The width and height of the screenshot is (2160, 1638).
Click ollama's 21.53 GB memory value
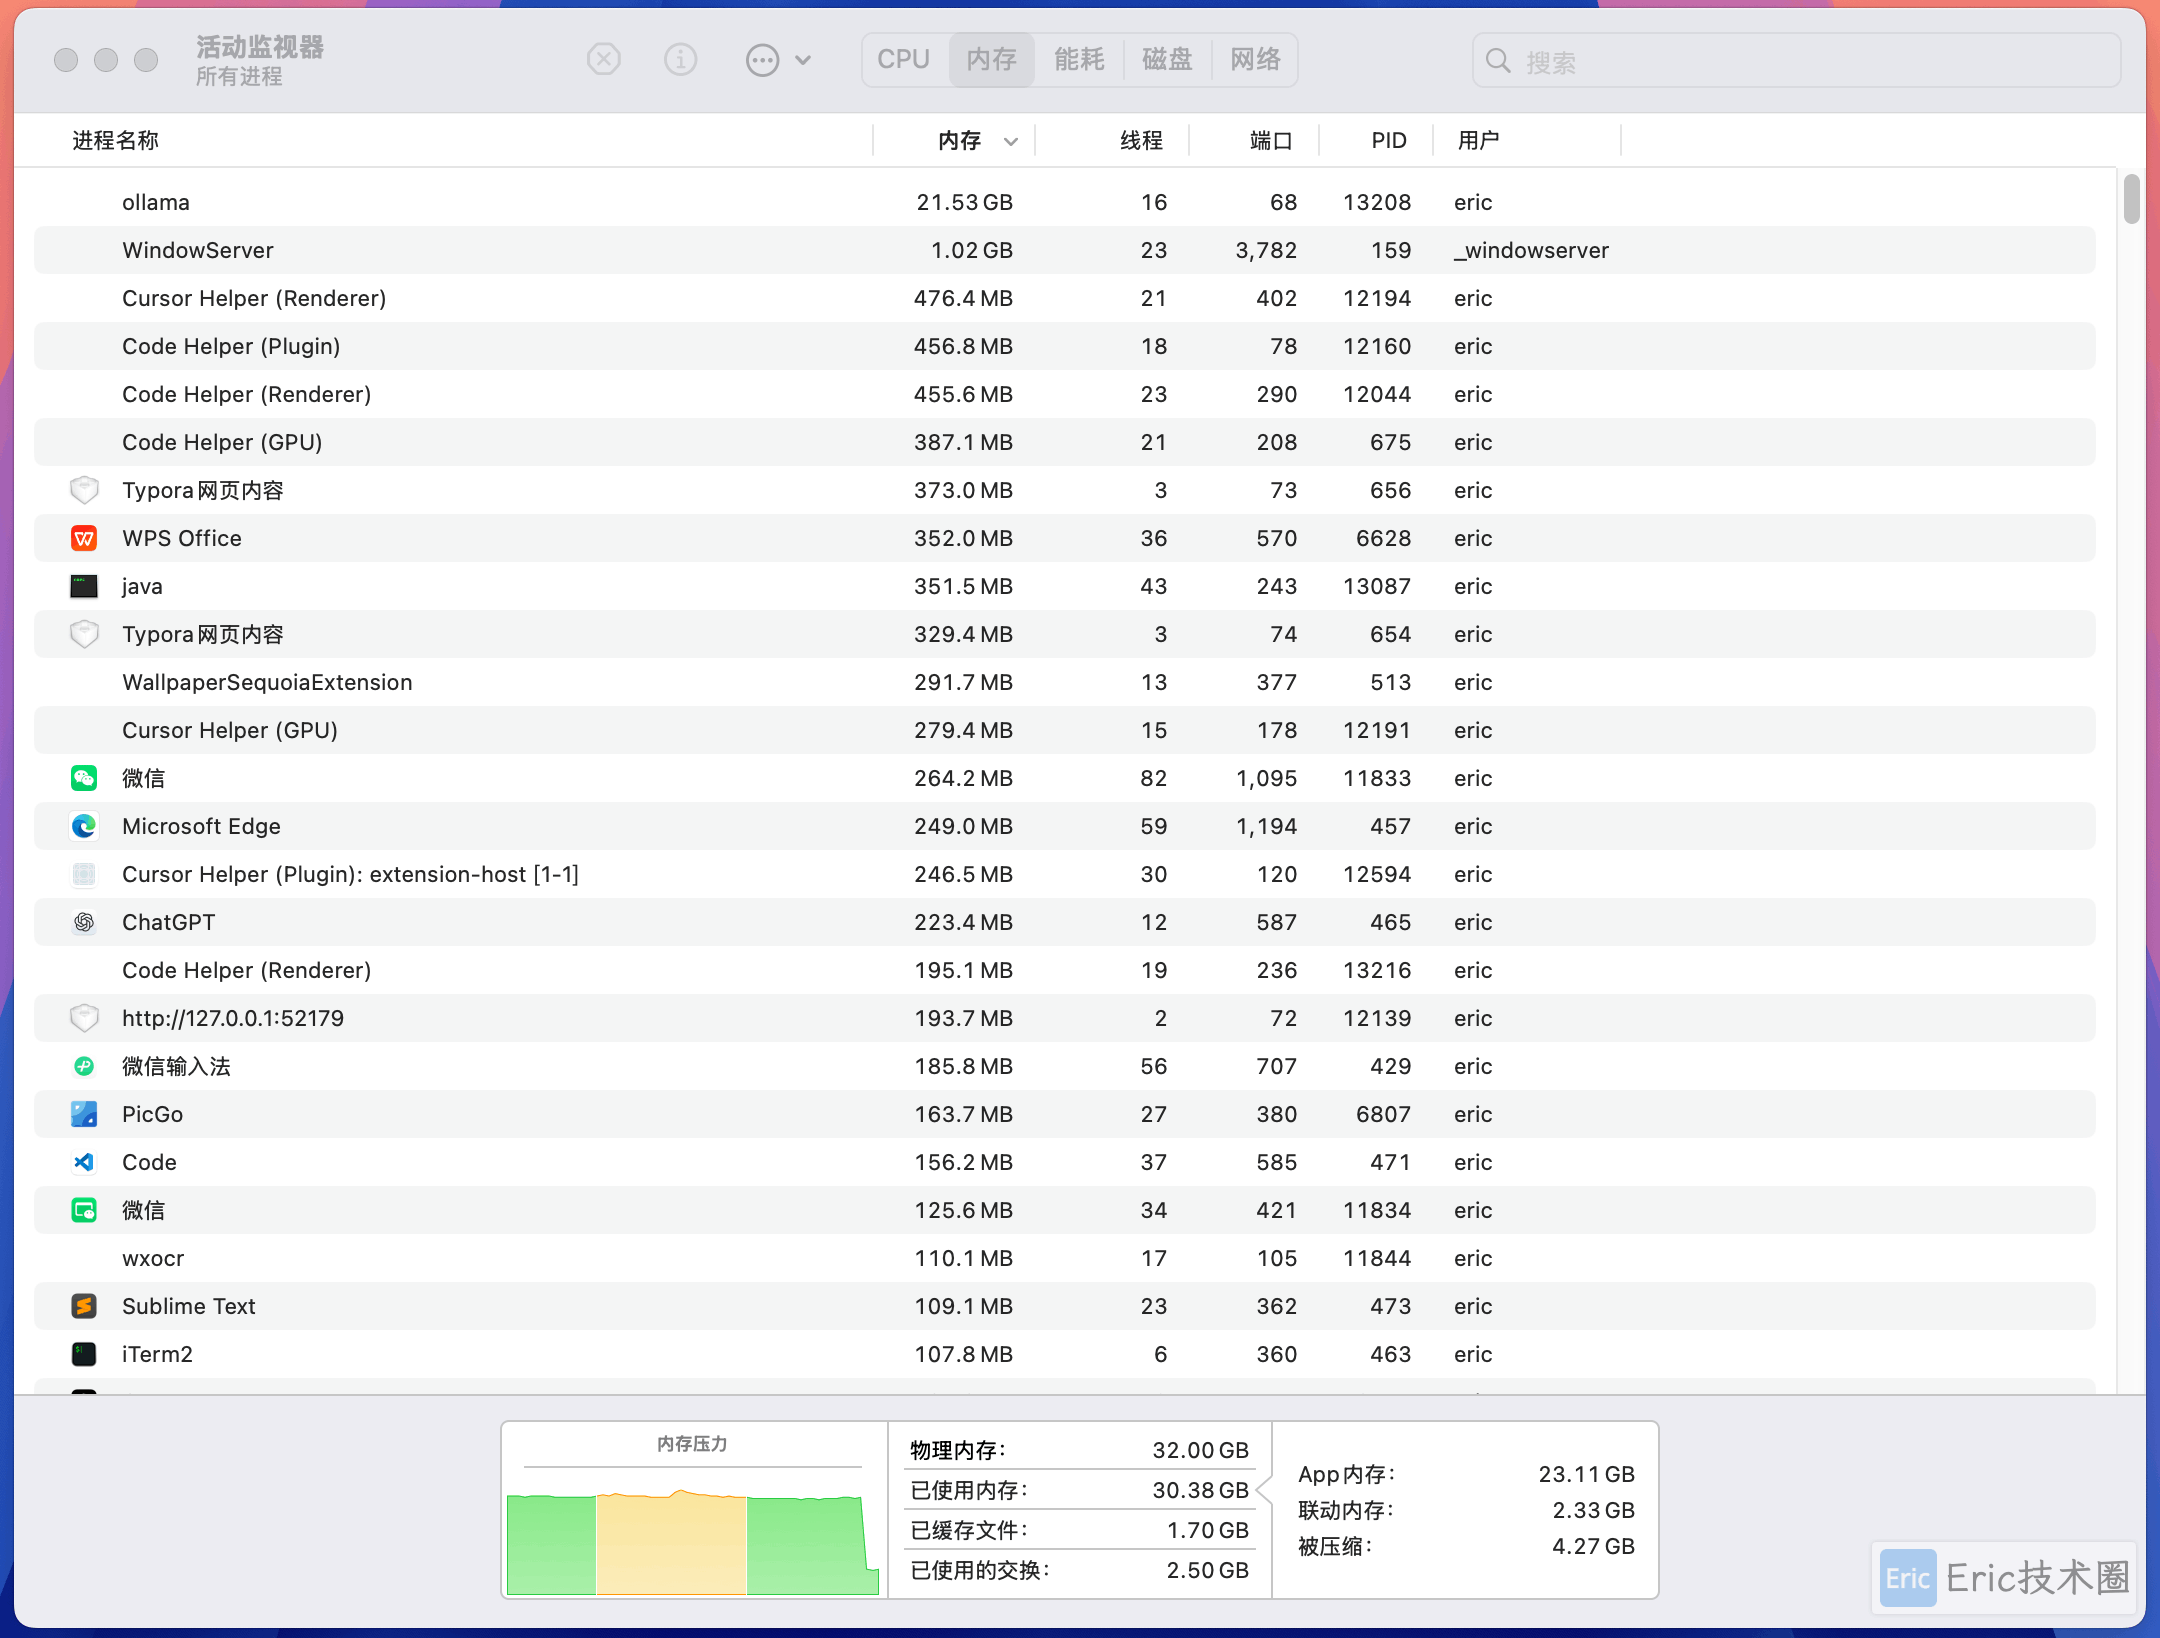coord(964,202)
